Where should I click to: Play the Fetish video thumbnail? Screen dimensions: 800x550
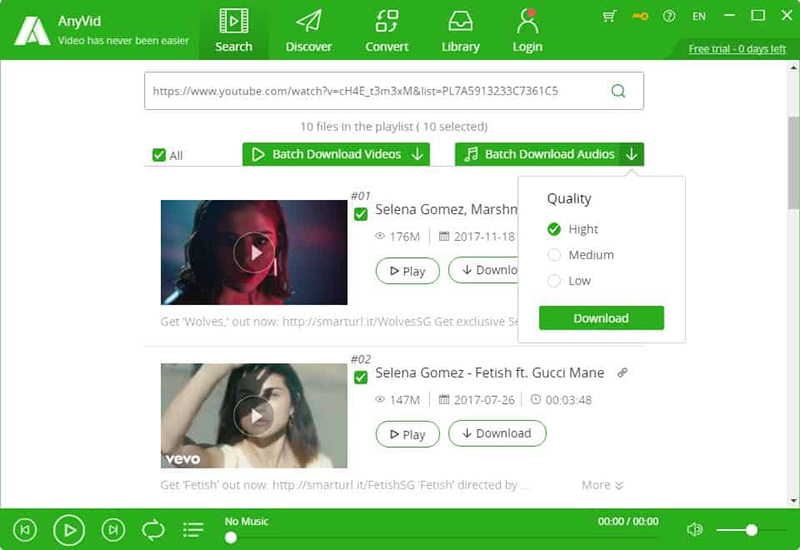254,416
